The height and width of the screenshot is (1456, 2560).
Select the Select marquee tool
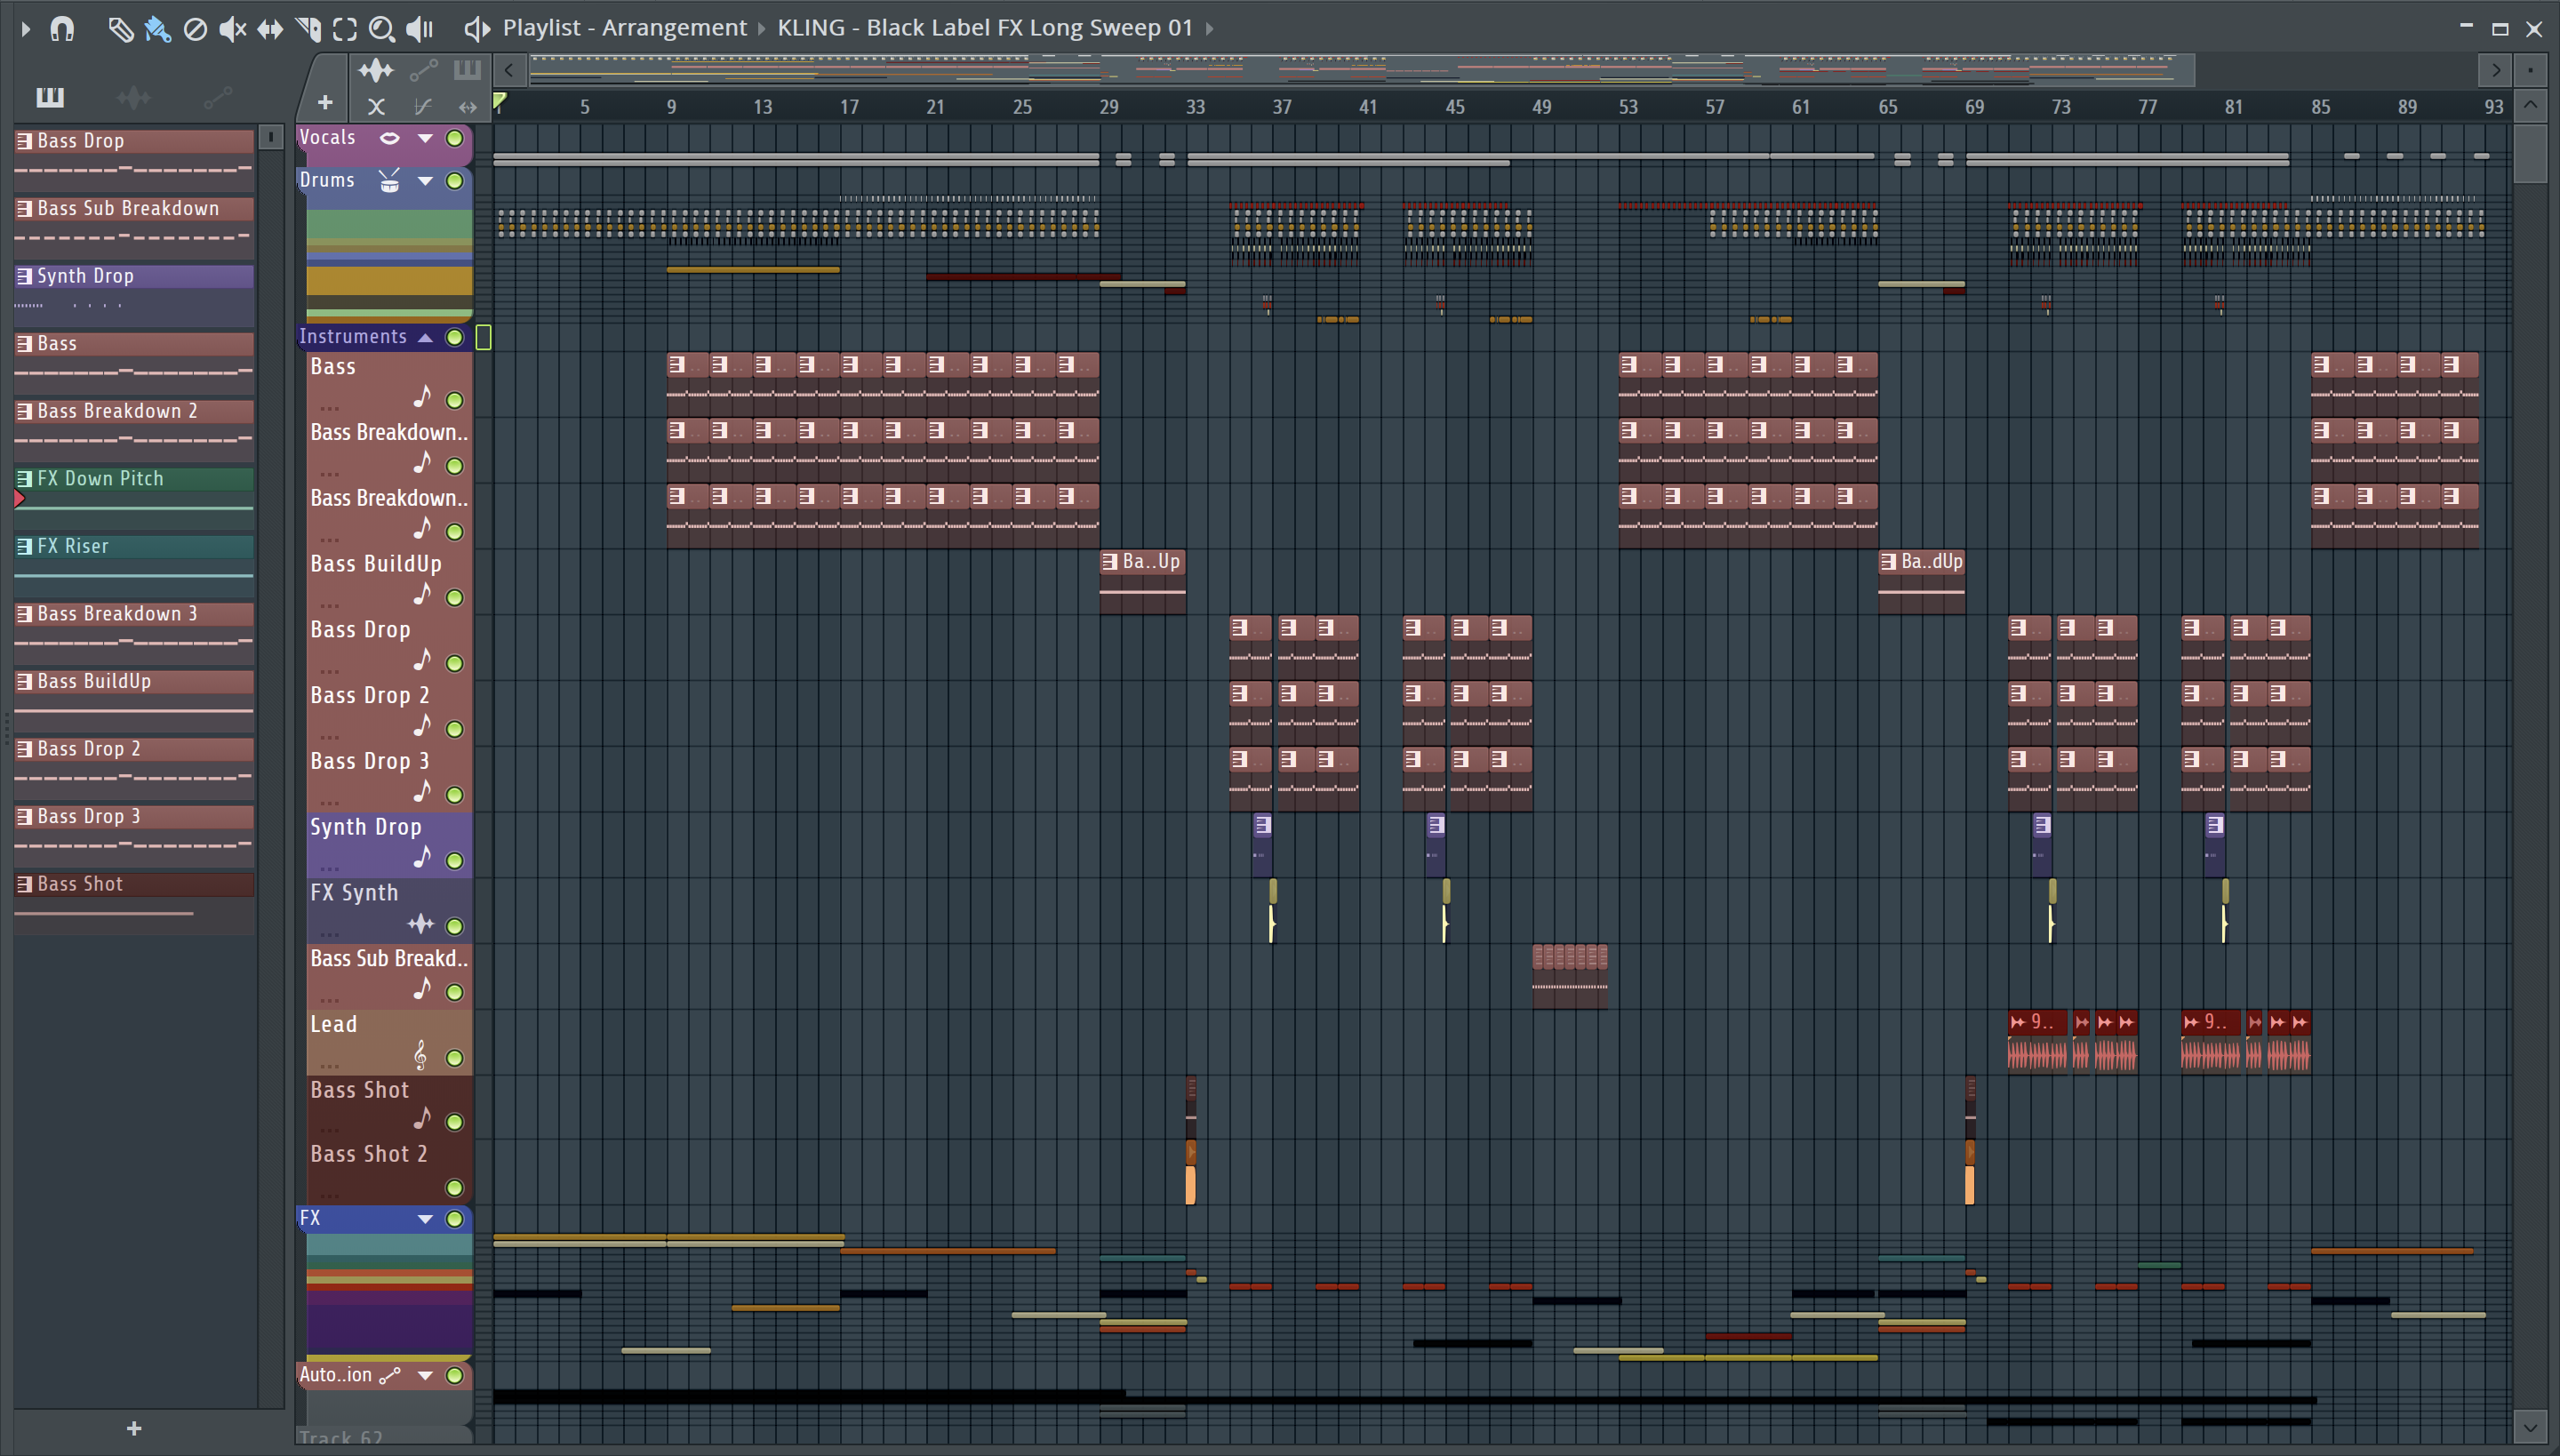345,29
